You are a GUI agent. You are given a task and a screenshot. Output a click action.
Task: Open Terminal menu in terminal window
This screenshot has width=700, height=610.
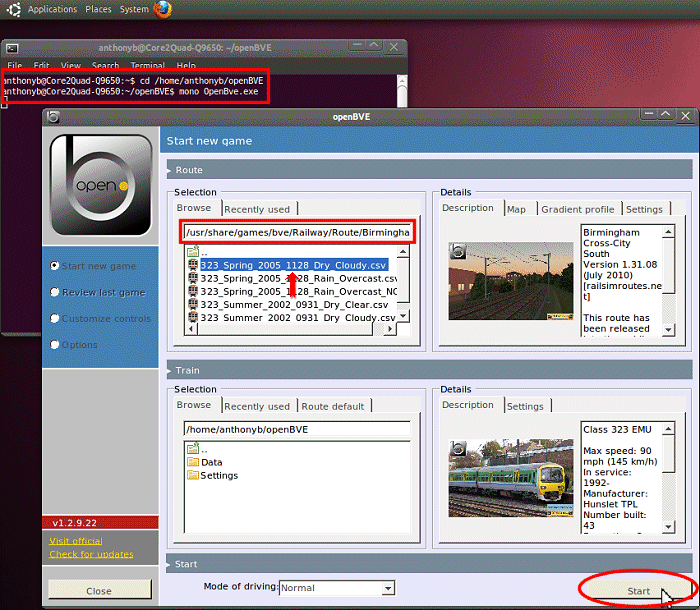click(x=148, y=66)
